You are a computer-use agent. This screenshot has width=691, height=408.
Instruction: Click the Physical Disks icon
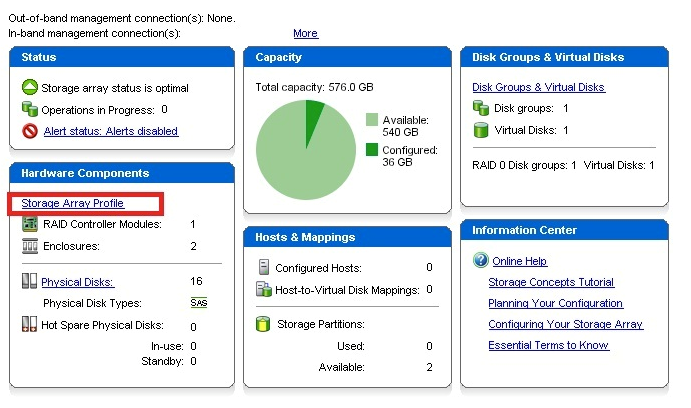pos(29,282)
